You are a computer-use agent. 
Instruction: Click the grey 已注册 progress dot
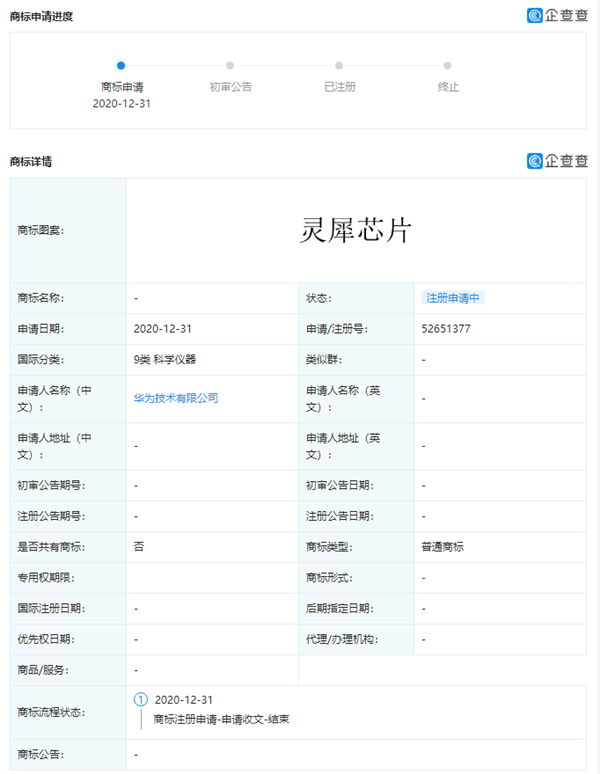click(x=339, y=66)
